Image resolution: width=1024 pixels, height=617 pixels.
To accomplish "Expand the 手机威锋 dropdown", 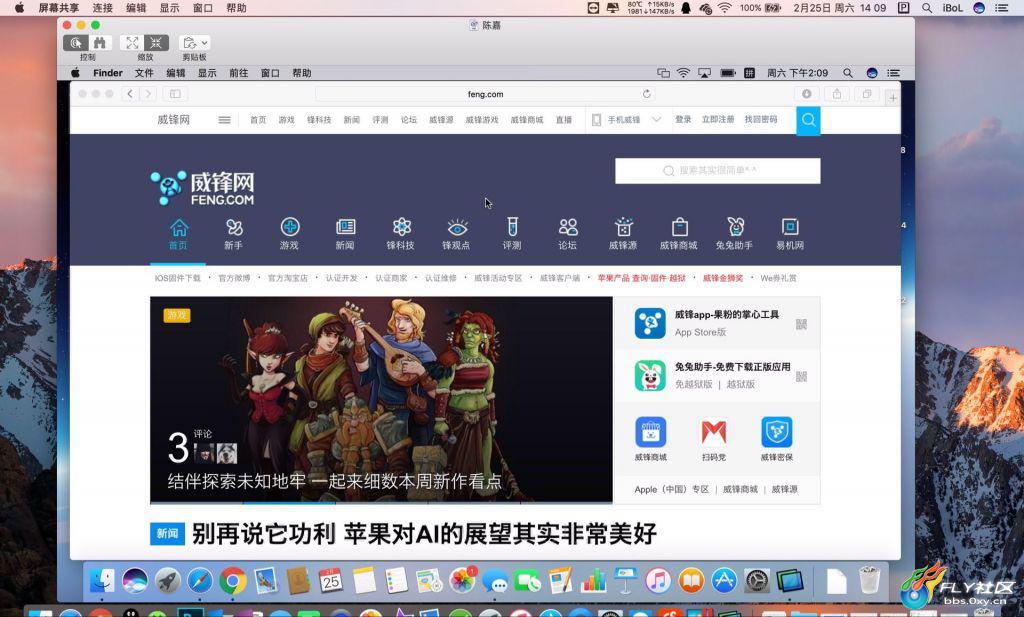I will [656, 119].
